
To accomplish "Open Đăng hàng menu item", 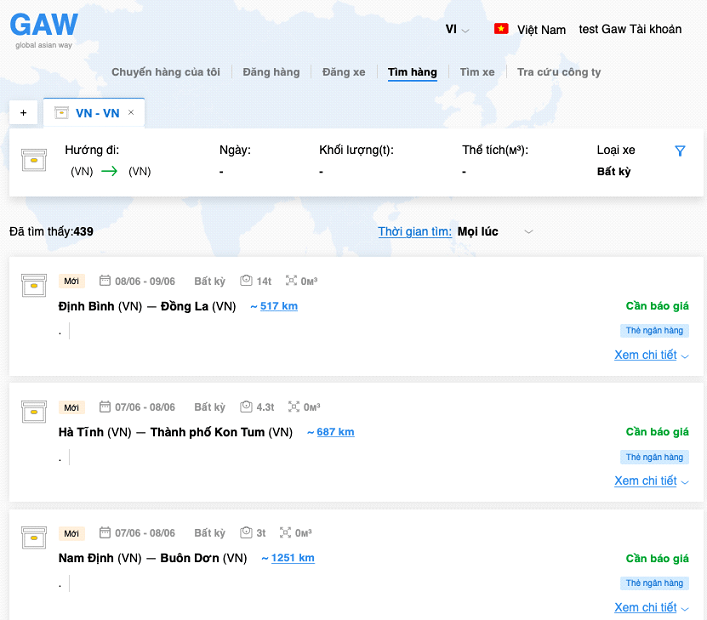I will pos(271,72).
